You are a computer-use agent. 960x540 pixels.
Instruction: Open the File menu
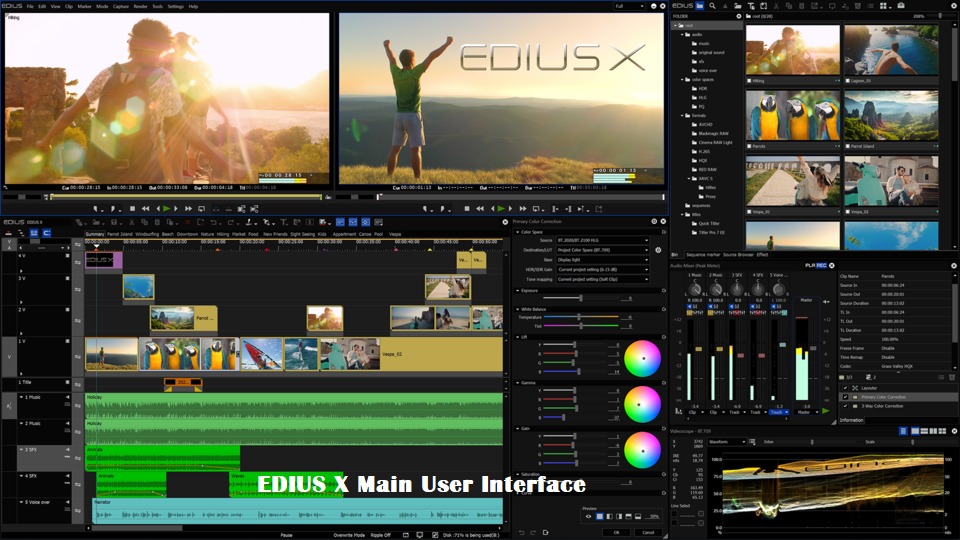(30, 6)
